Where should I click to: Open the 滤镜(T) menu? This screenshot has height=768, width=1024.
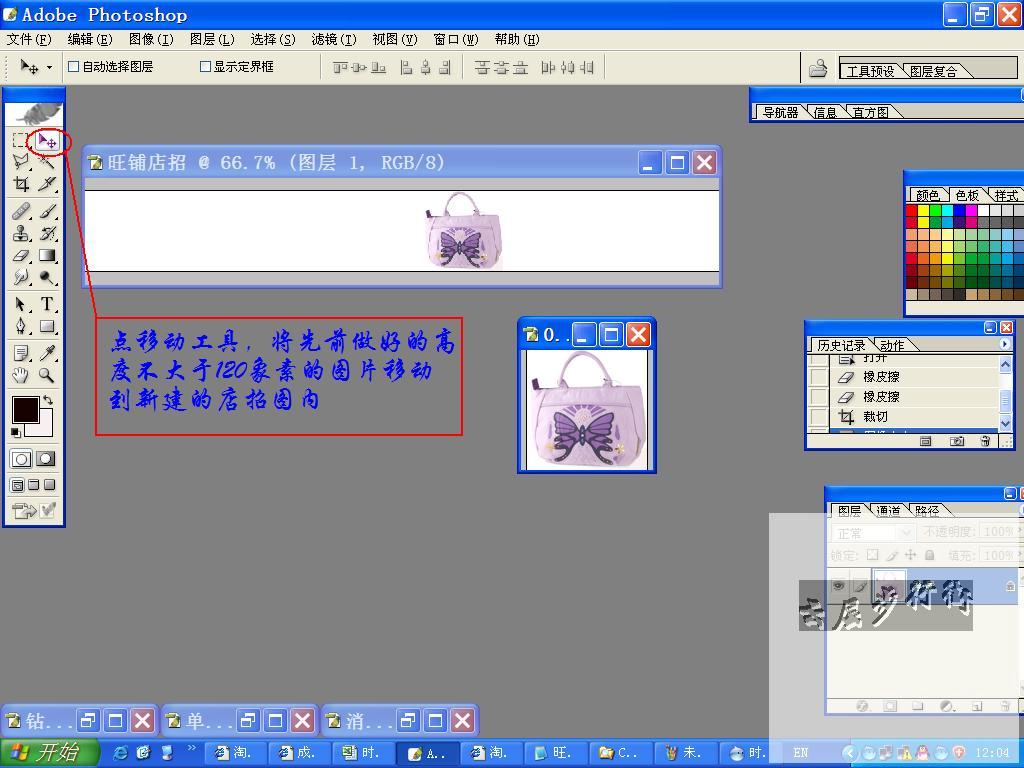[x=334, y=40]
